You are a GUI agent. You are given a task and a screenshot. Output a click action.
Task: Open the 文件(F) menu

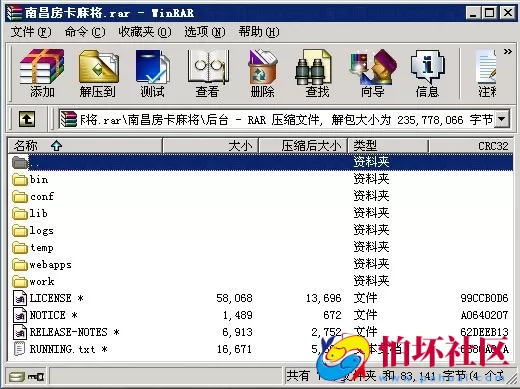[31, 32]
